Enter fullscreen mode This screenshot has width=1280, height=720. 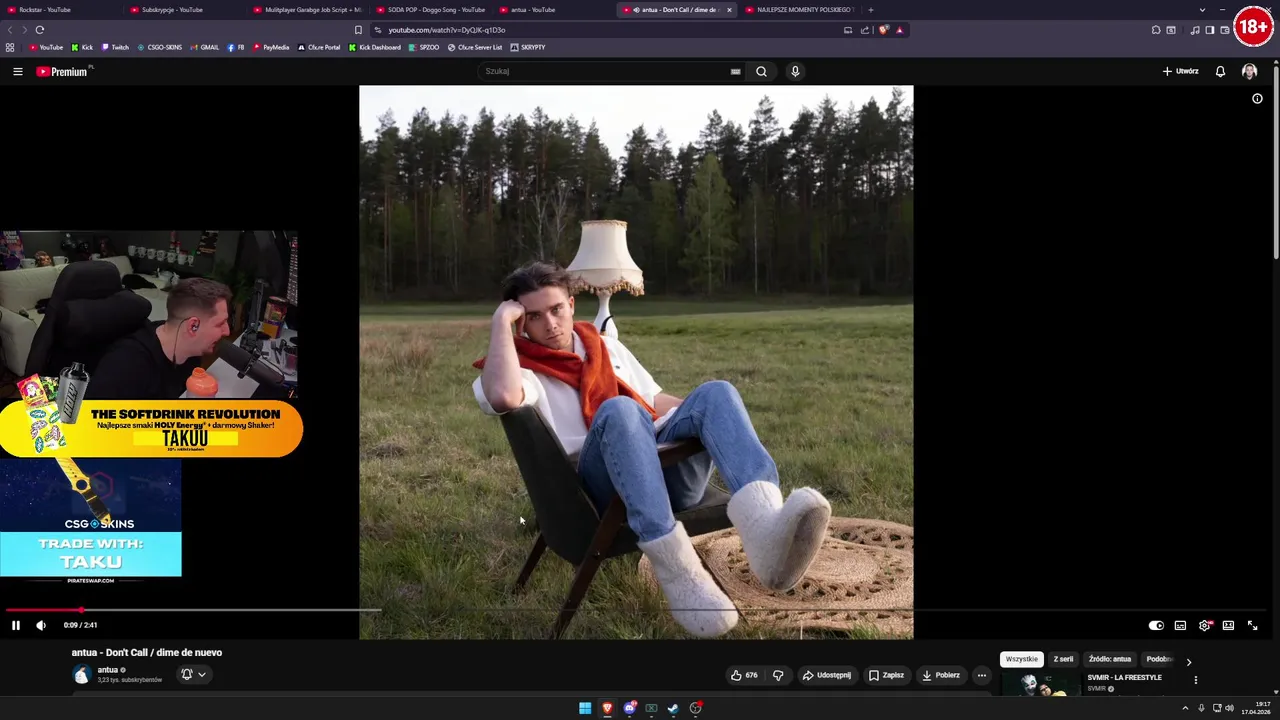click(1252, 625)
